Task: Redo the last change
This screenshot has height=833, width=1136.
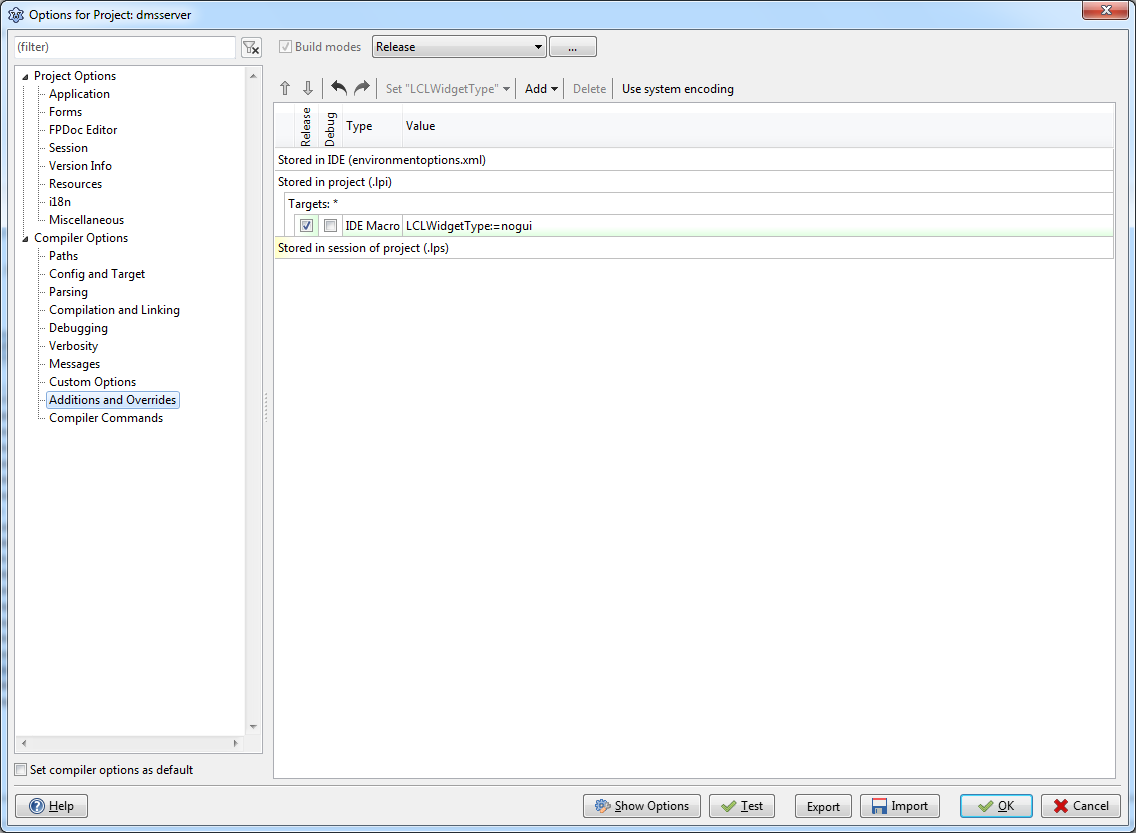Action: click(x=362, y=88)
